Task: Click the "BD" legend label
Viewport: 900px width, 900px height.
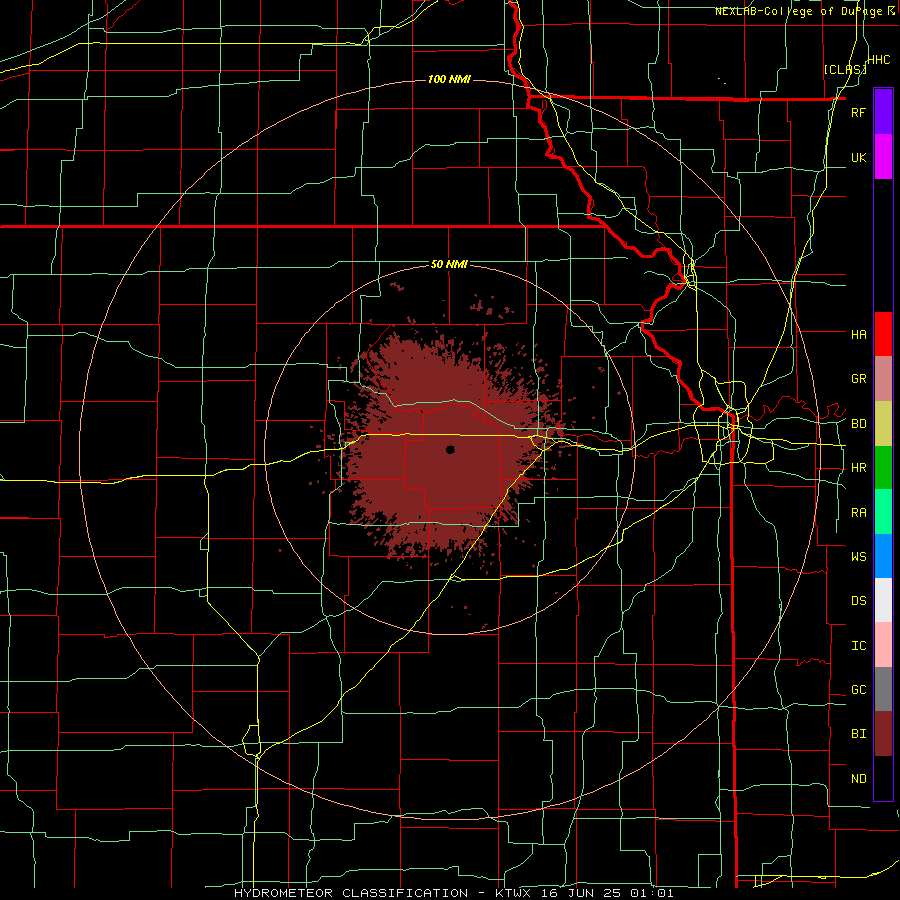Action: pyautogui.click(x=858, y=424)
